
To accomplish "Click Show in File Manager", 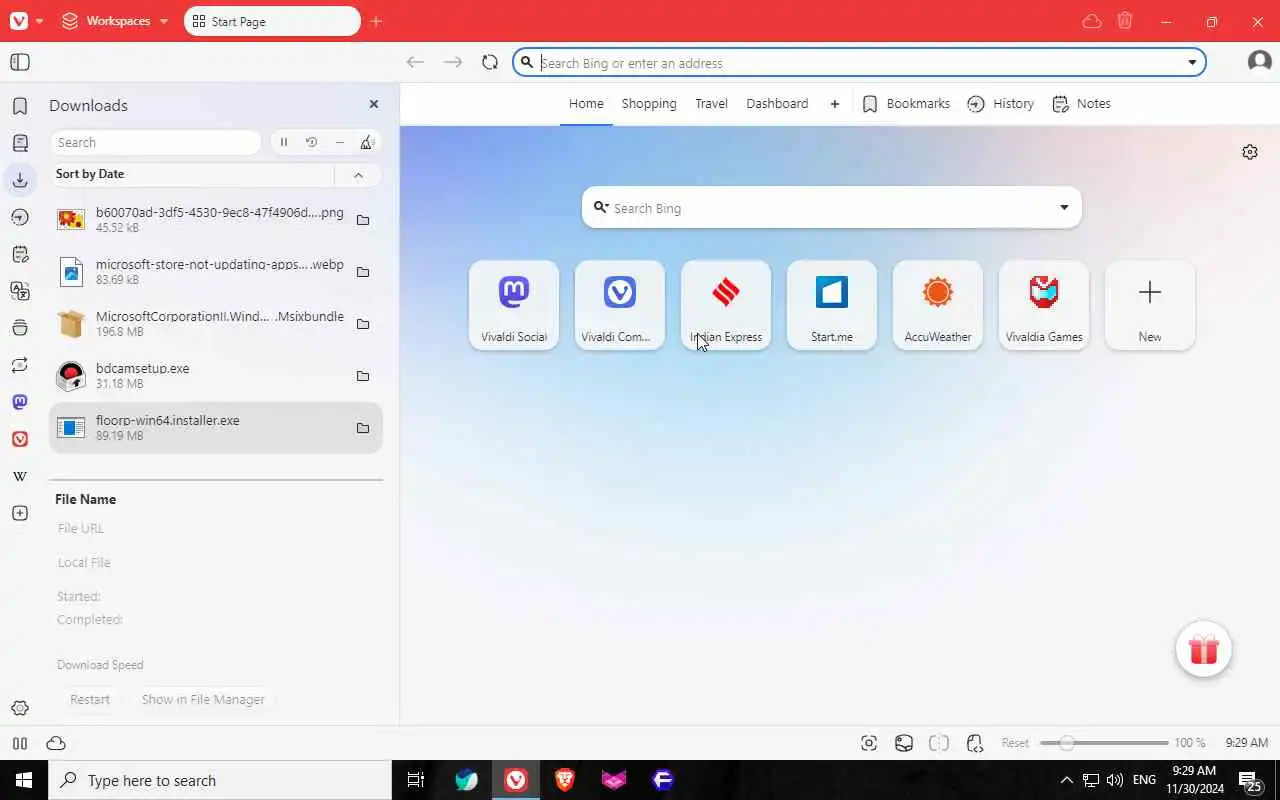I will [203, 699].
